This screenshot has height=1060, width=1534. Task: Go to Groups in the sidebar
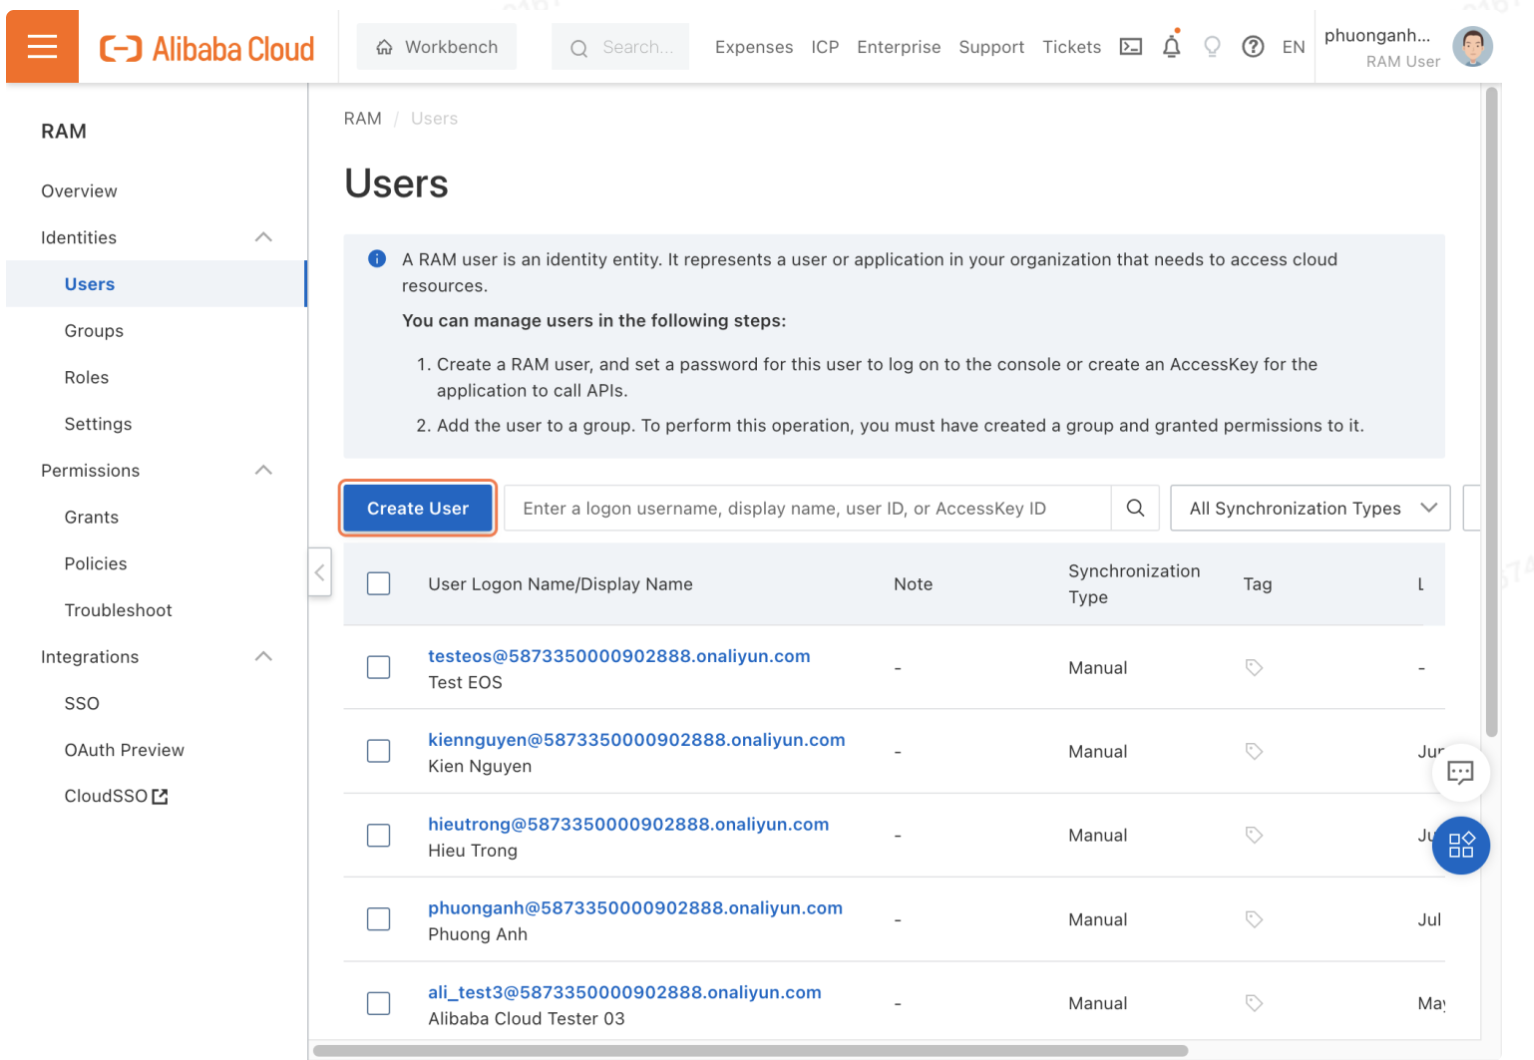tap(94, 331)
